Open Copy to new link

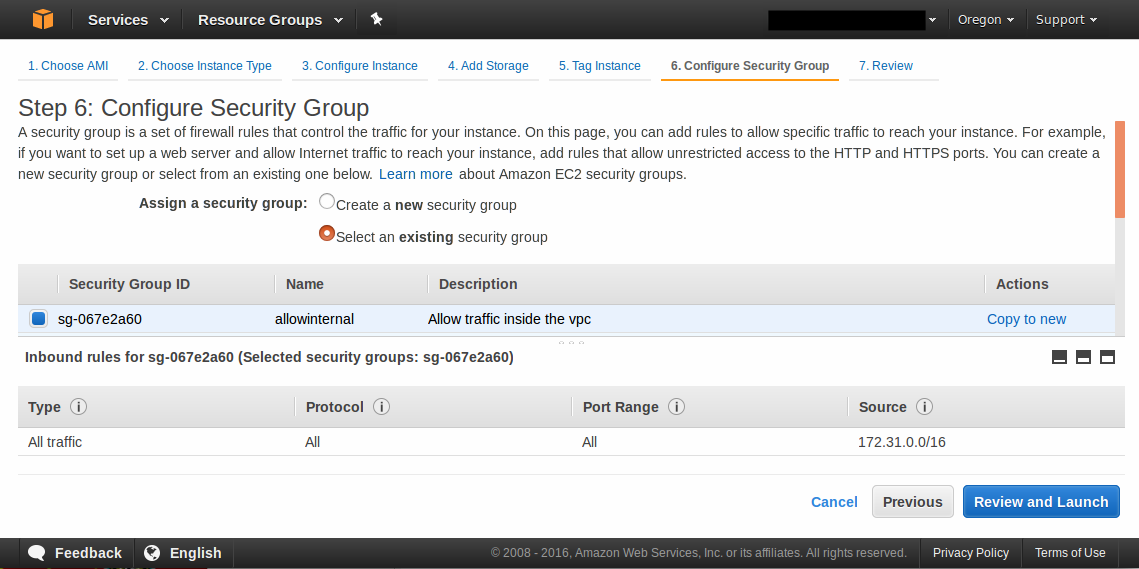tap(1026, 319)
